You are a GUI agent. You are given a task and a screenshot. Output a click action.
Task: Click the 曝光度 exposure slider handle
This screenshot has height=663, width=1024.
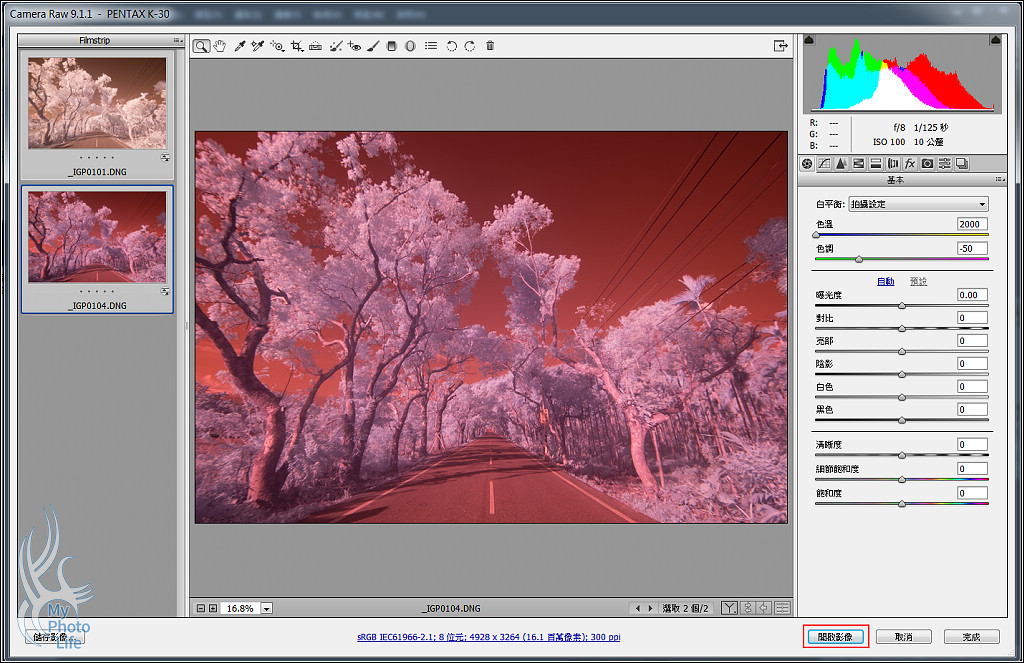902,305
